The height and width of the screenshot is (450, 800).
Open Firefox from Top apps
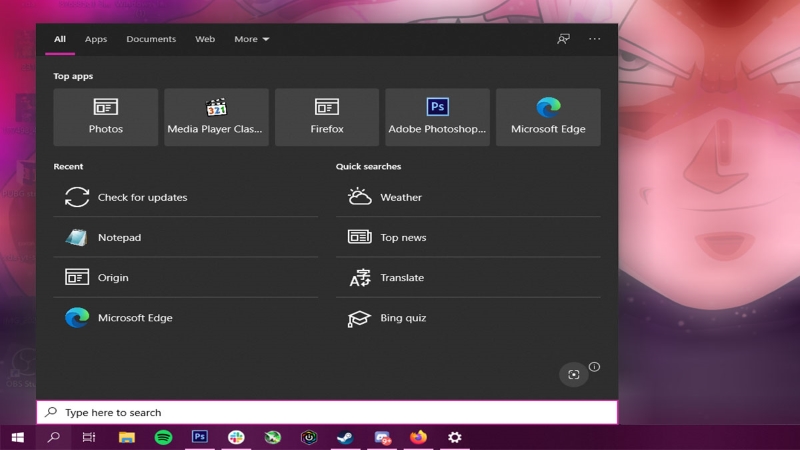click(x=327, y=117)
